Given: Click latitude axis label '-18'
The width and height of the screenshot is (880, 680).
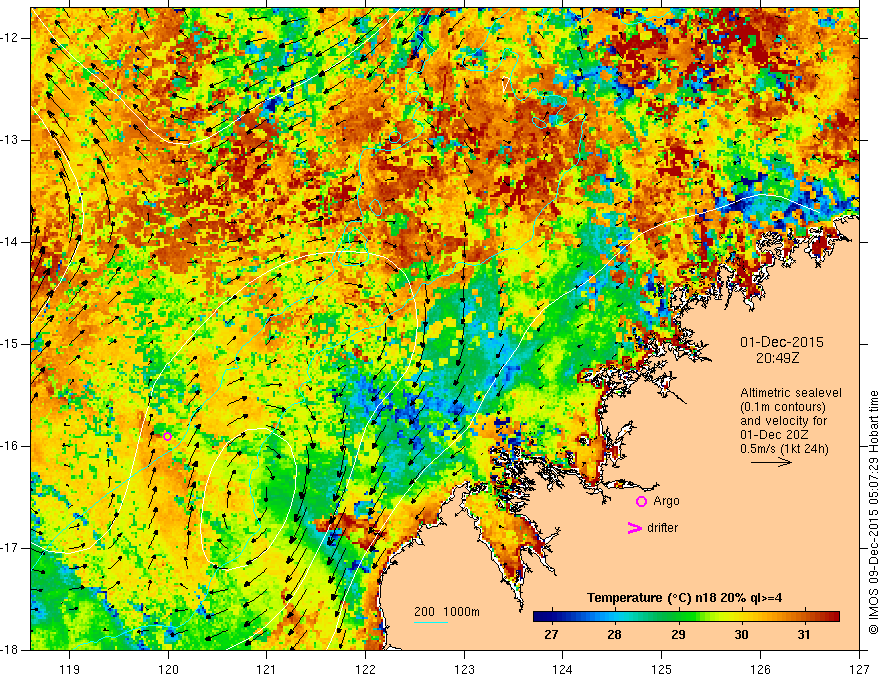Looking at the screenshot, I should coord(10,650).
